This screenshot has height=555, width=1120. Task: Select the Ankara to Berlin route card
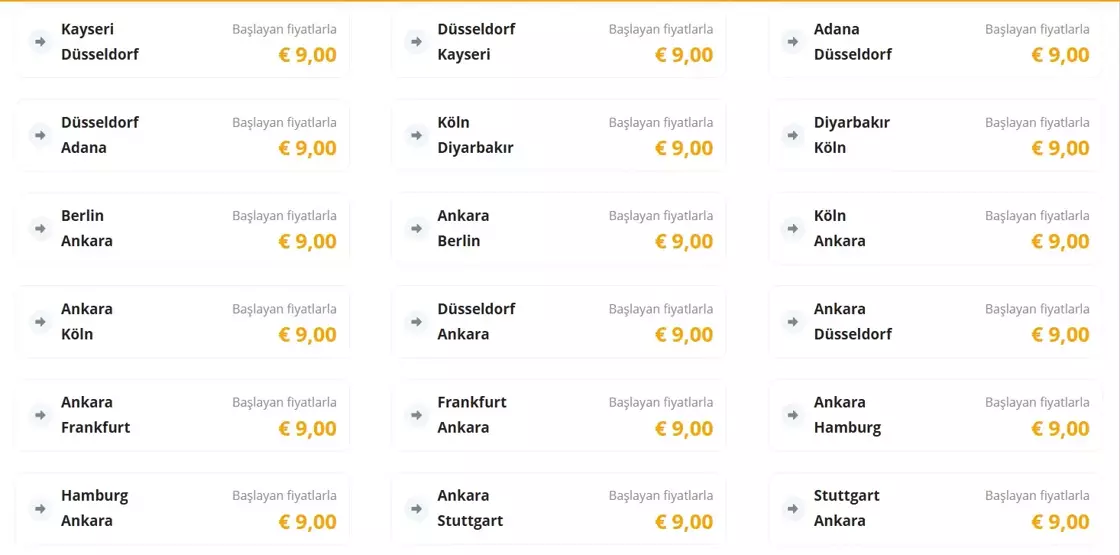[x=558, y=228]
